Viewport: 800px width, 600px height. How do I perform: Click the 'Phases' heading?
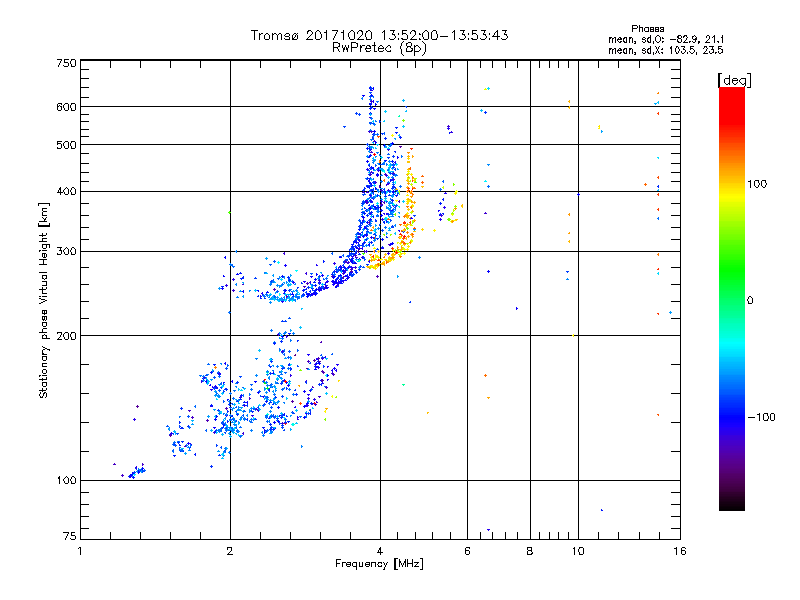tap(647, 29)
